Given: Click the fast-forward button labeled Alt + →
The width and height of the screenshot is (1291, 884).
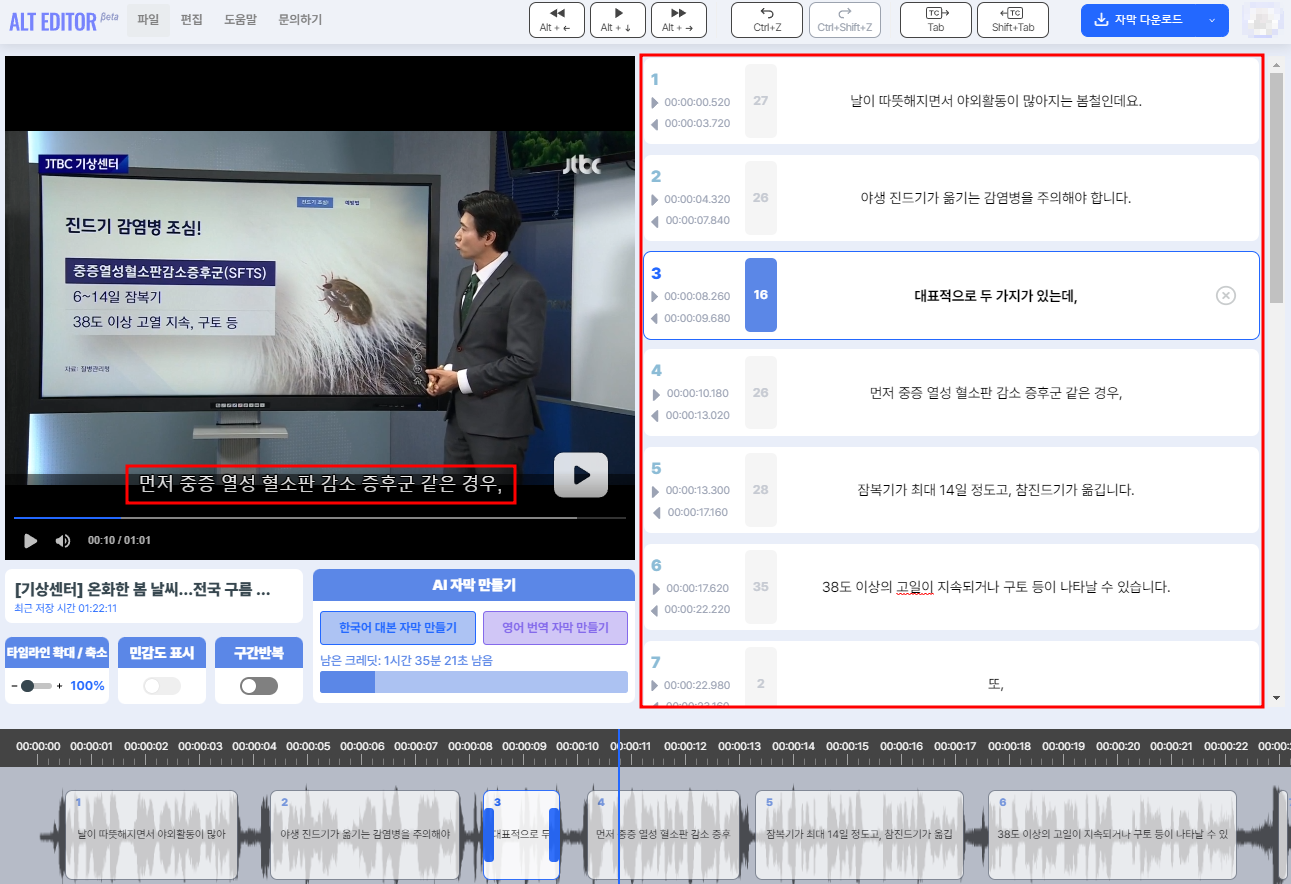Looking at the screenshot, I should tap(679, 20).
